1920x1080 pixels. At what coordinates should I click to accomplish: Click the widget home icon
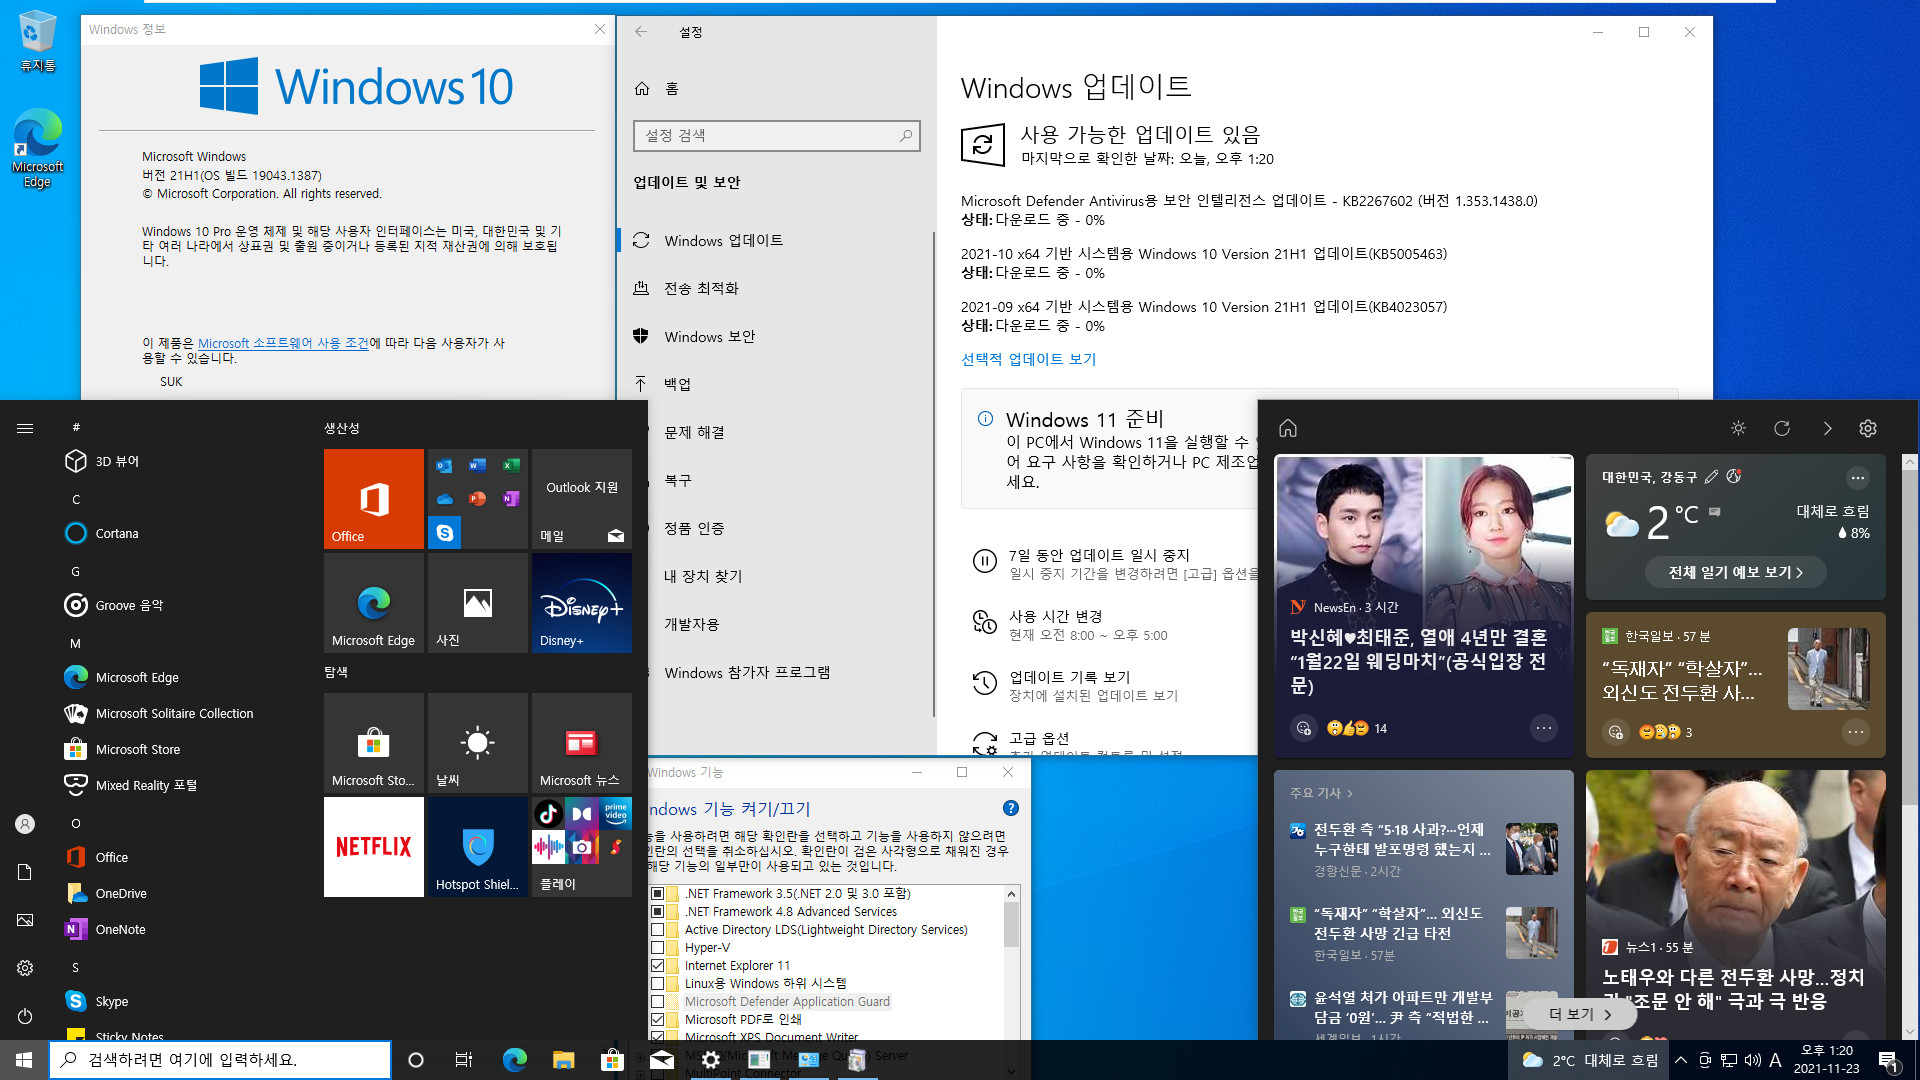(x=1288, y=428)
